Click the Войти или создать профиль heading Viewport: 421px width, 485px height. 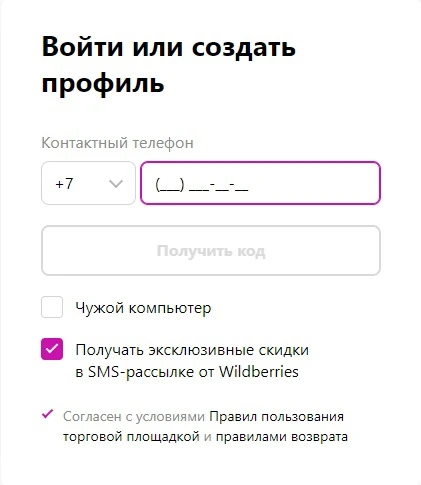(169, 64)
